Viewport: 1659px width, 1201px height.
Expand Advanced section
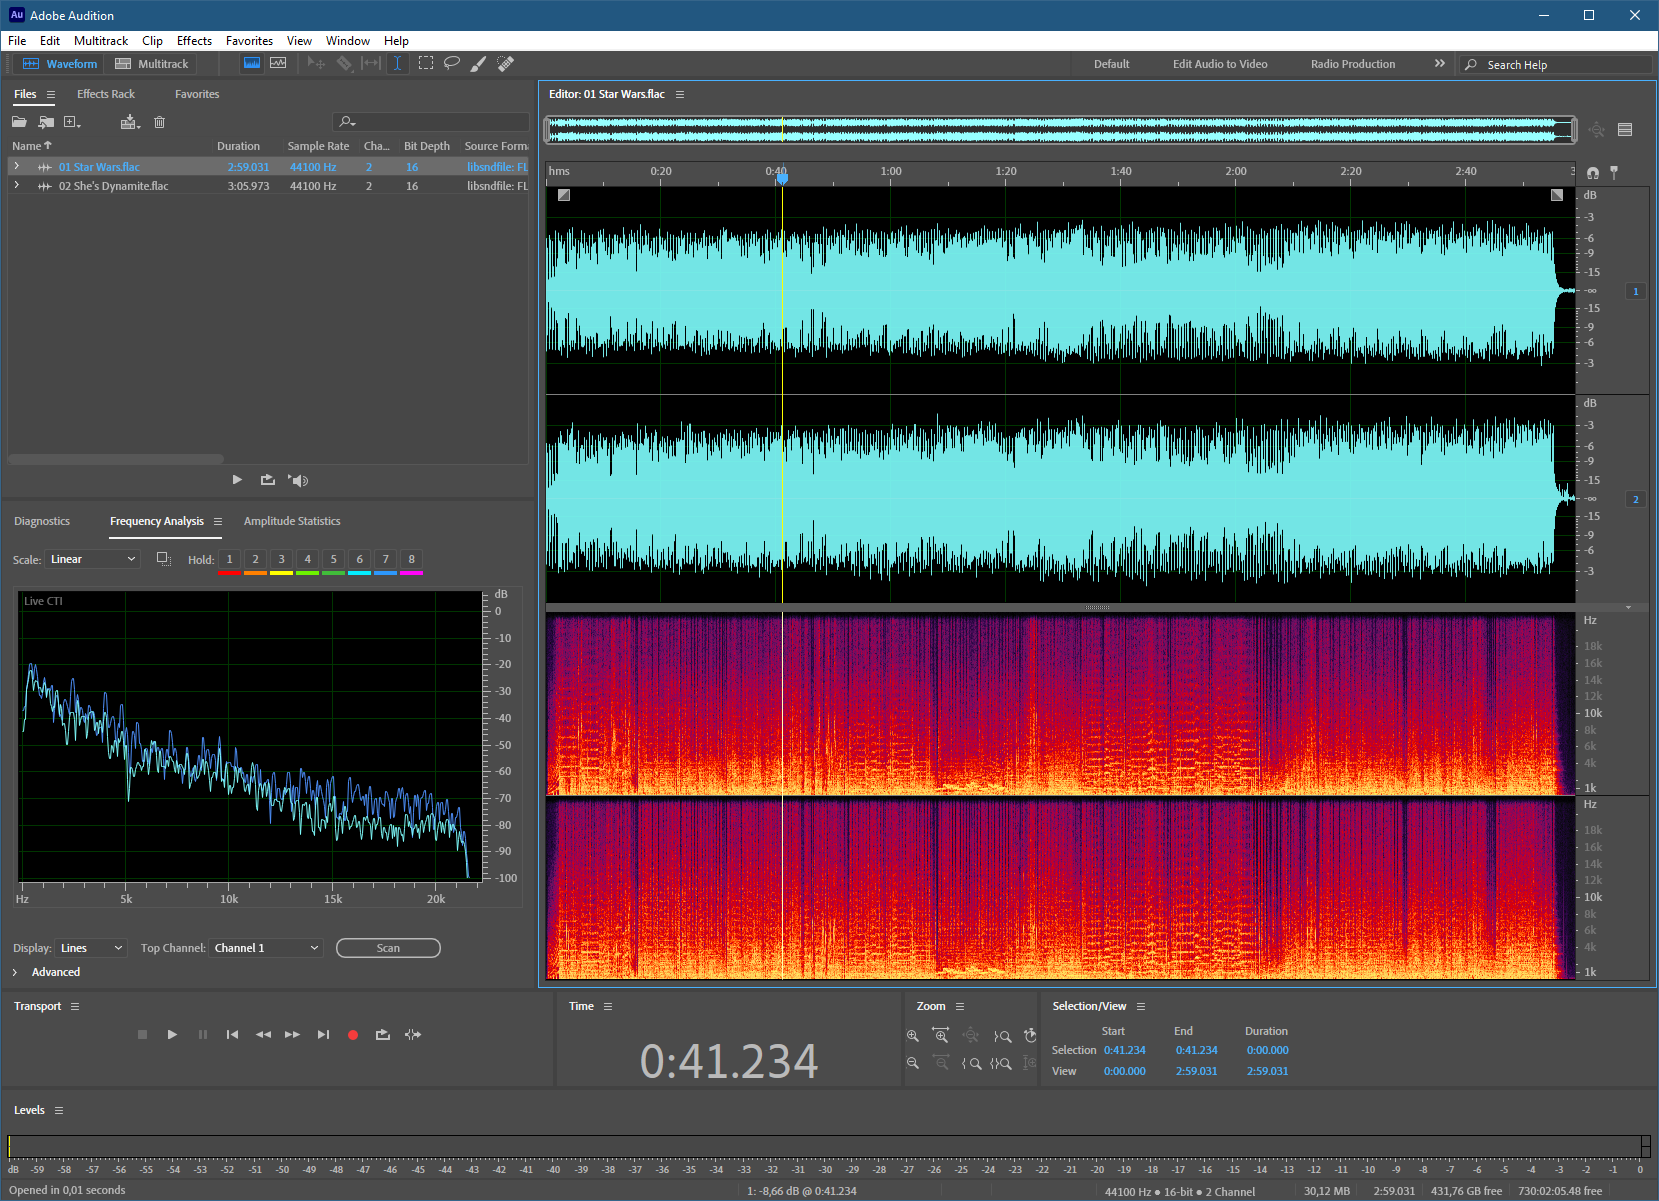coord(47,972)
